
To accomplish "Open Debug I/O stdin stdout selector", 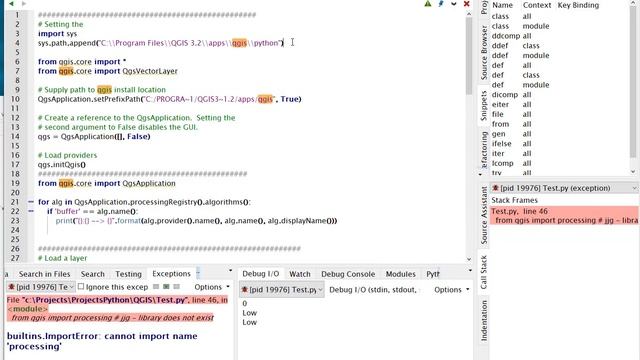I will tap(375, 289).
